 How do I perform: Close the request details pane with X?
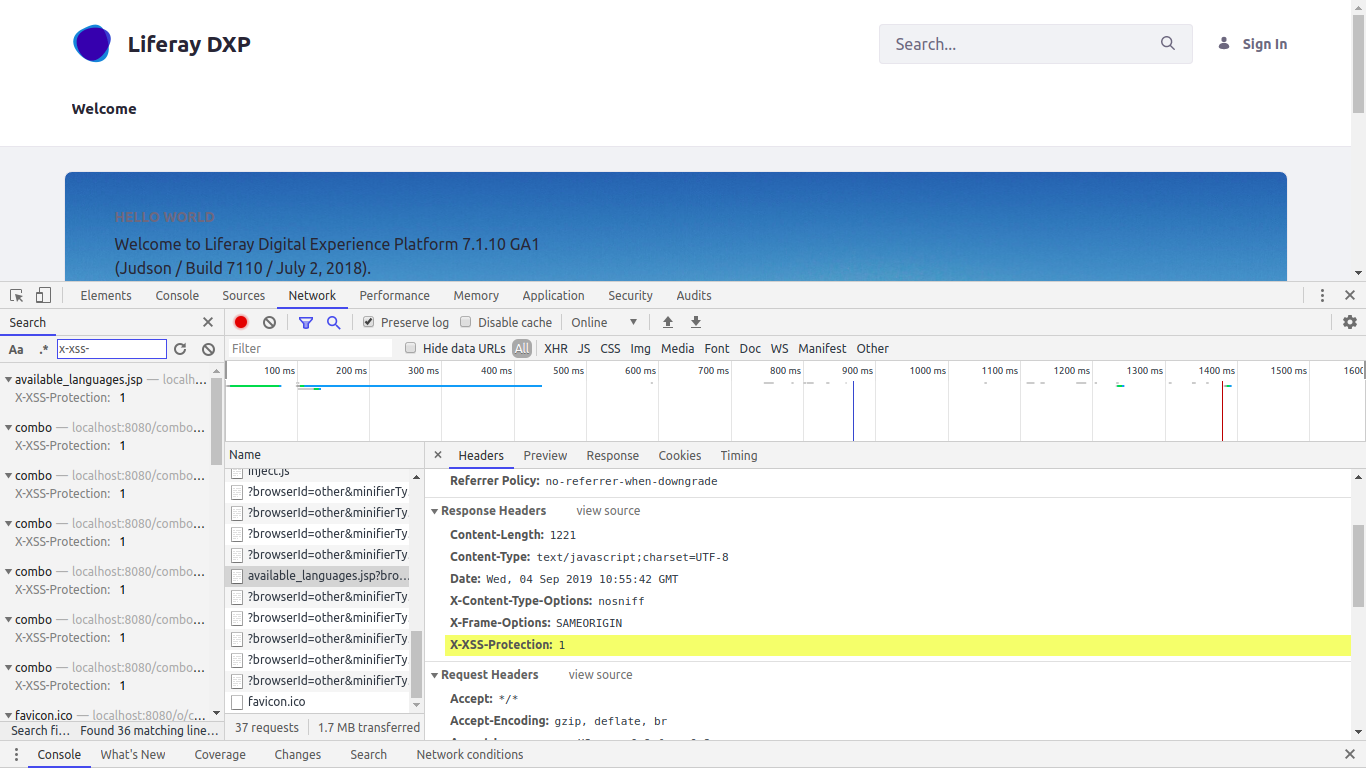click(438, 455)
